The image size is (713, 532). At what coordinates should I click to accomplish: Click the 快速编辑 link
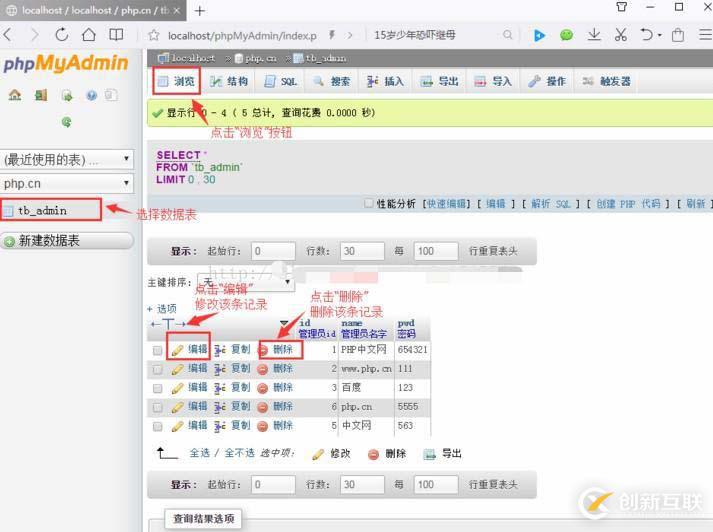[447, 204]
